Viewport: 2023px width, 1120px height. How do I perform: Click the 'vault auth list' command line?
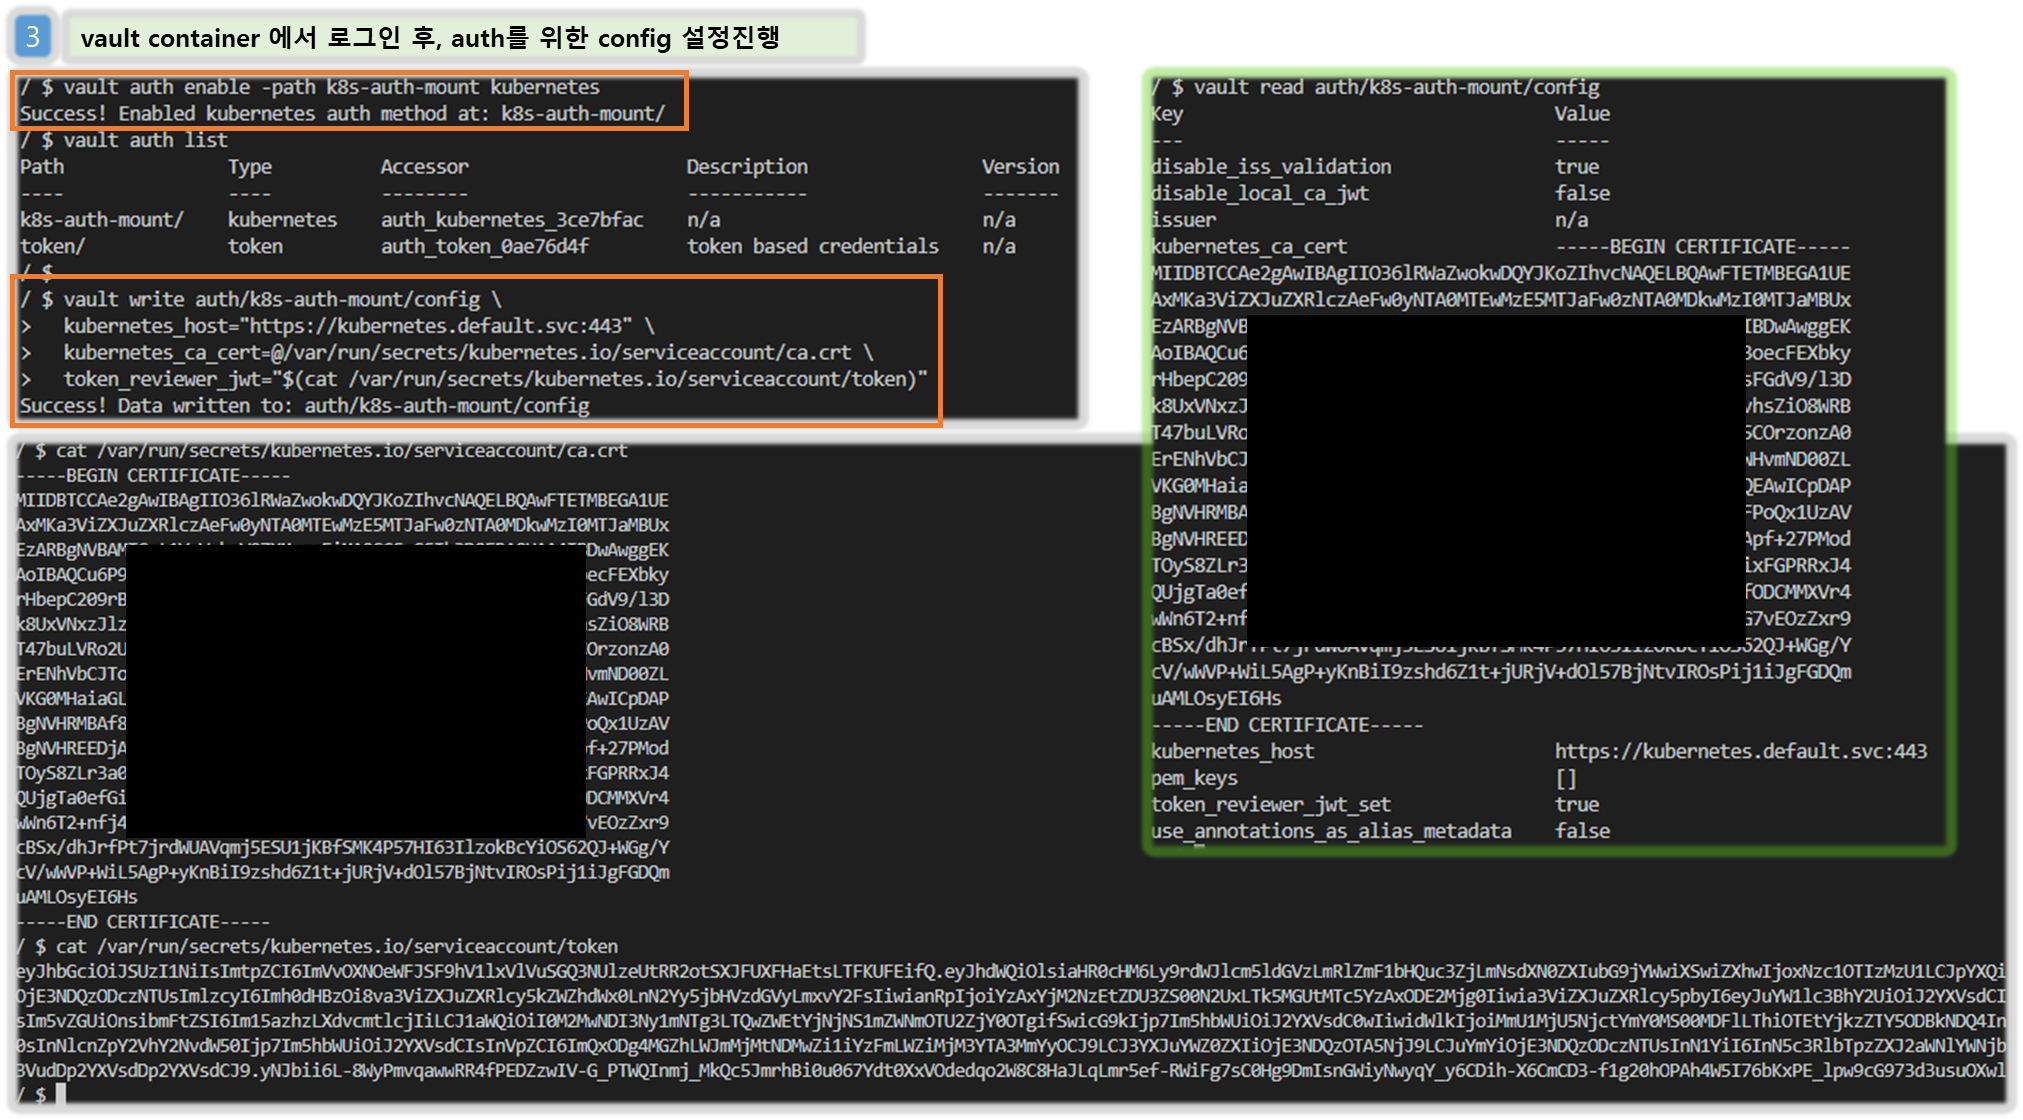pos(124,140)
